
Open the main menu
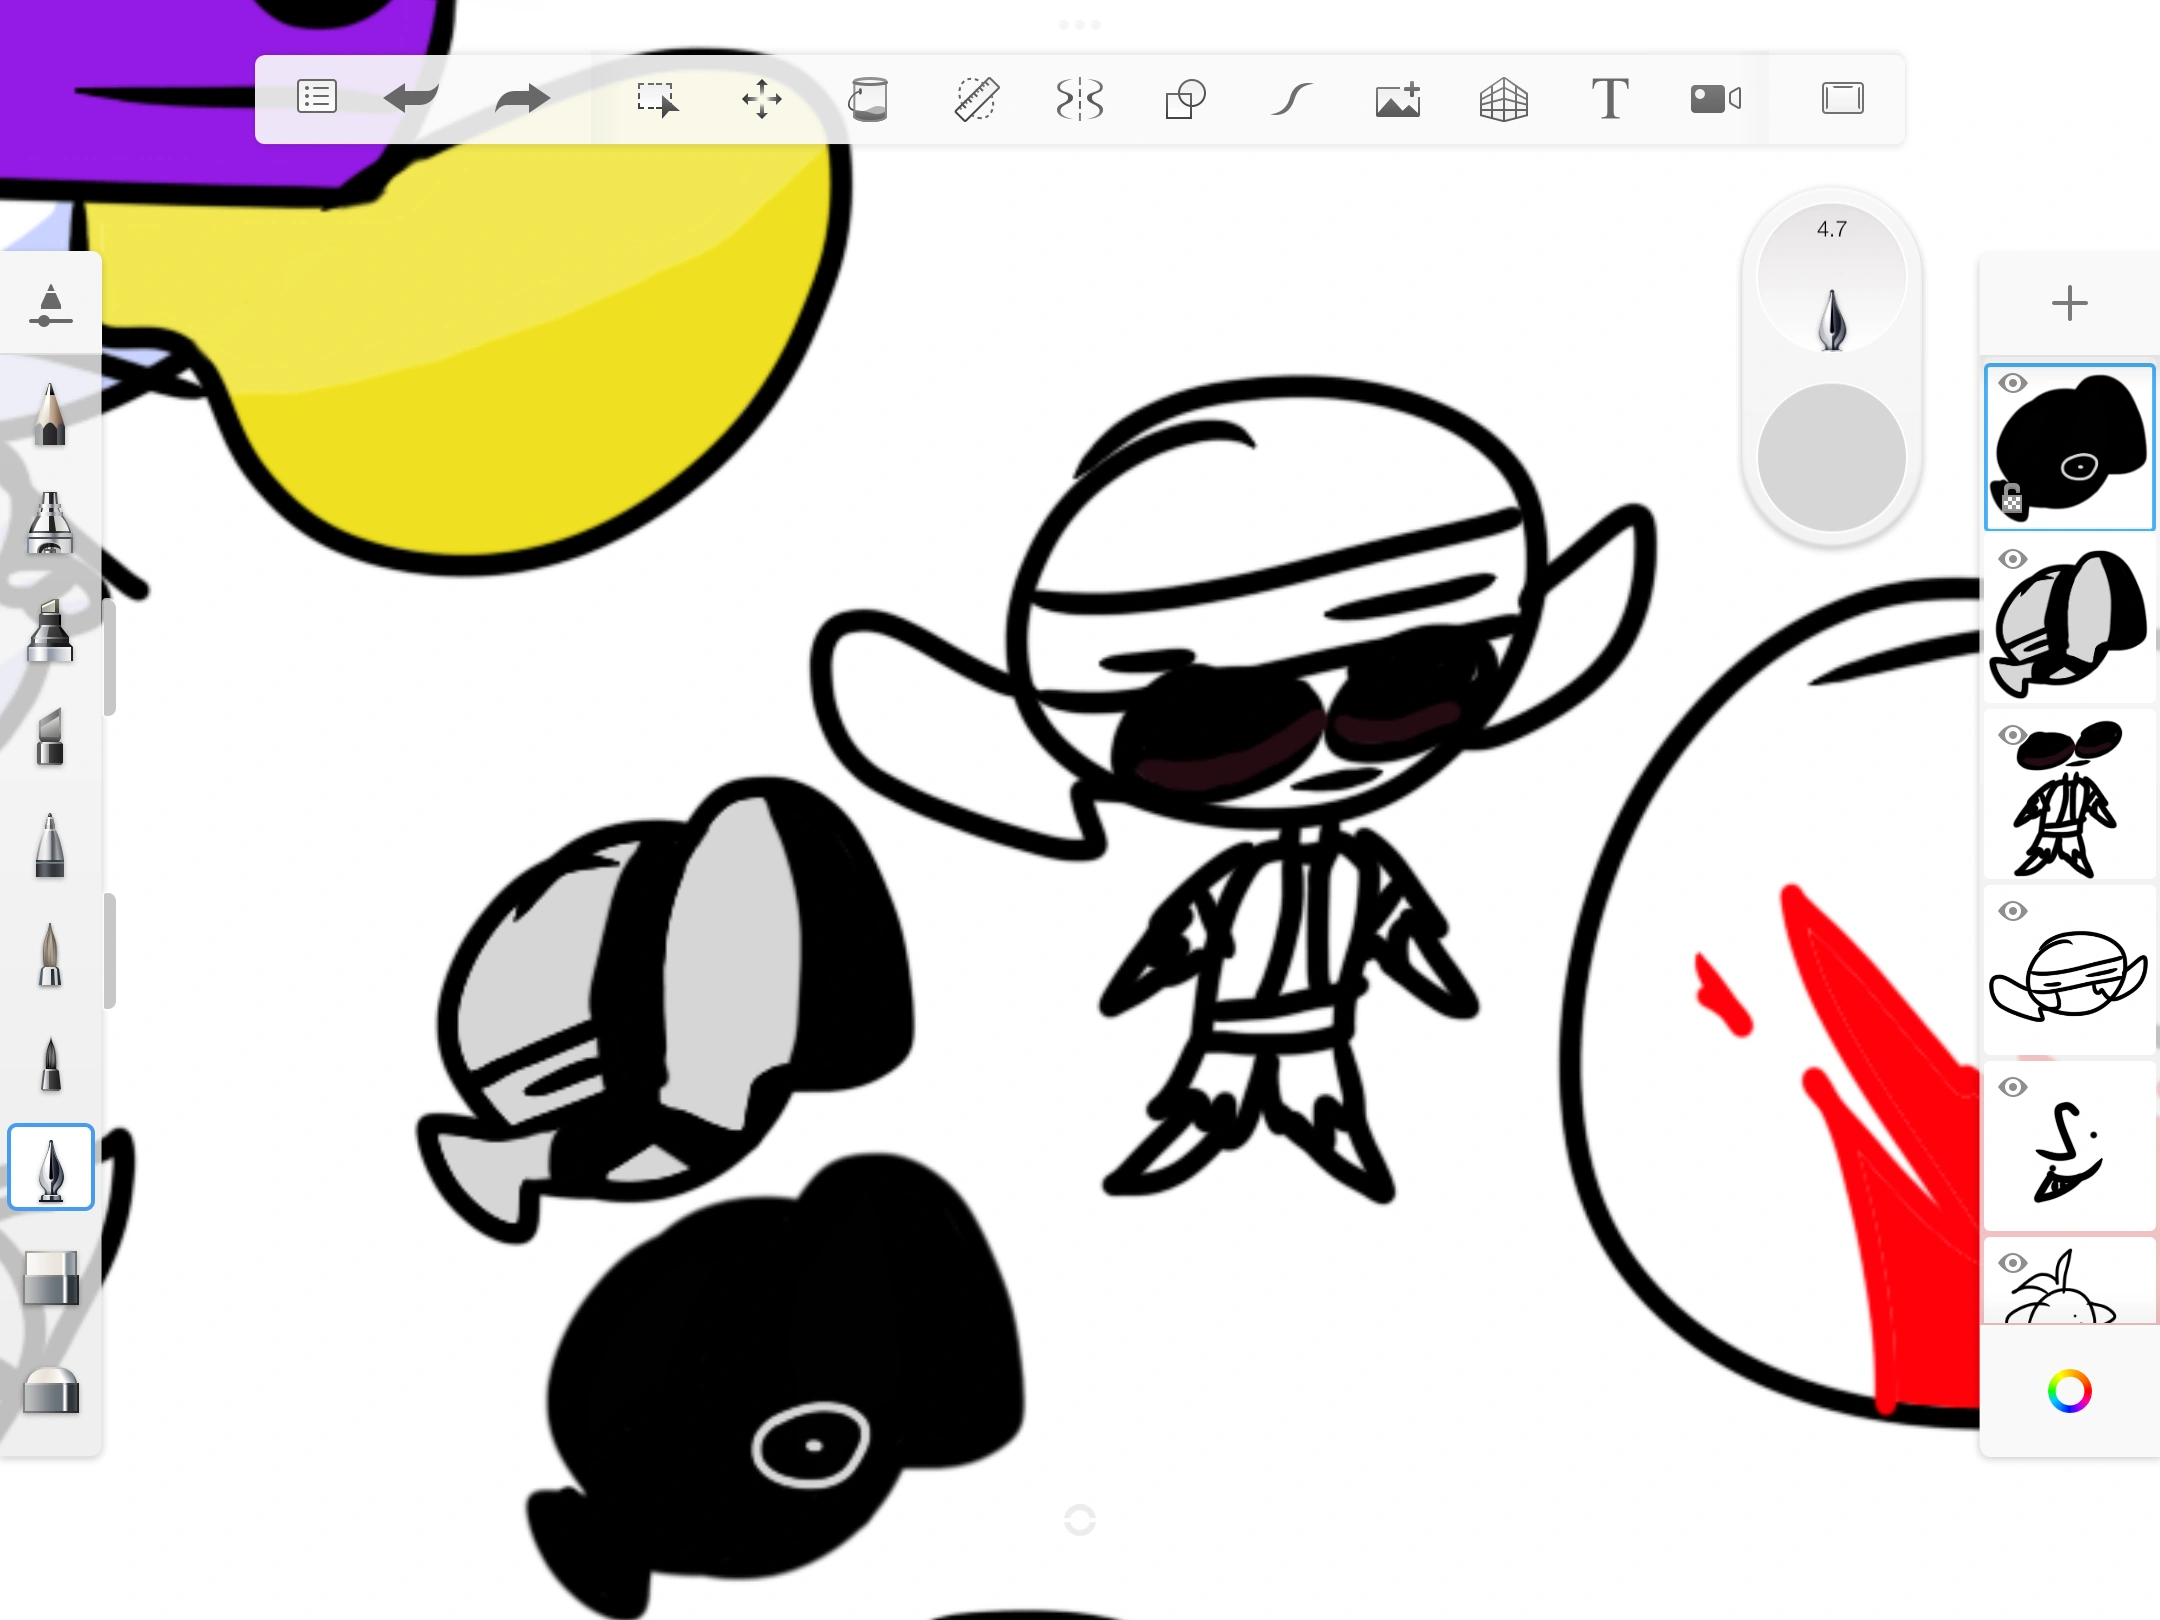[317, 97]
